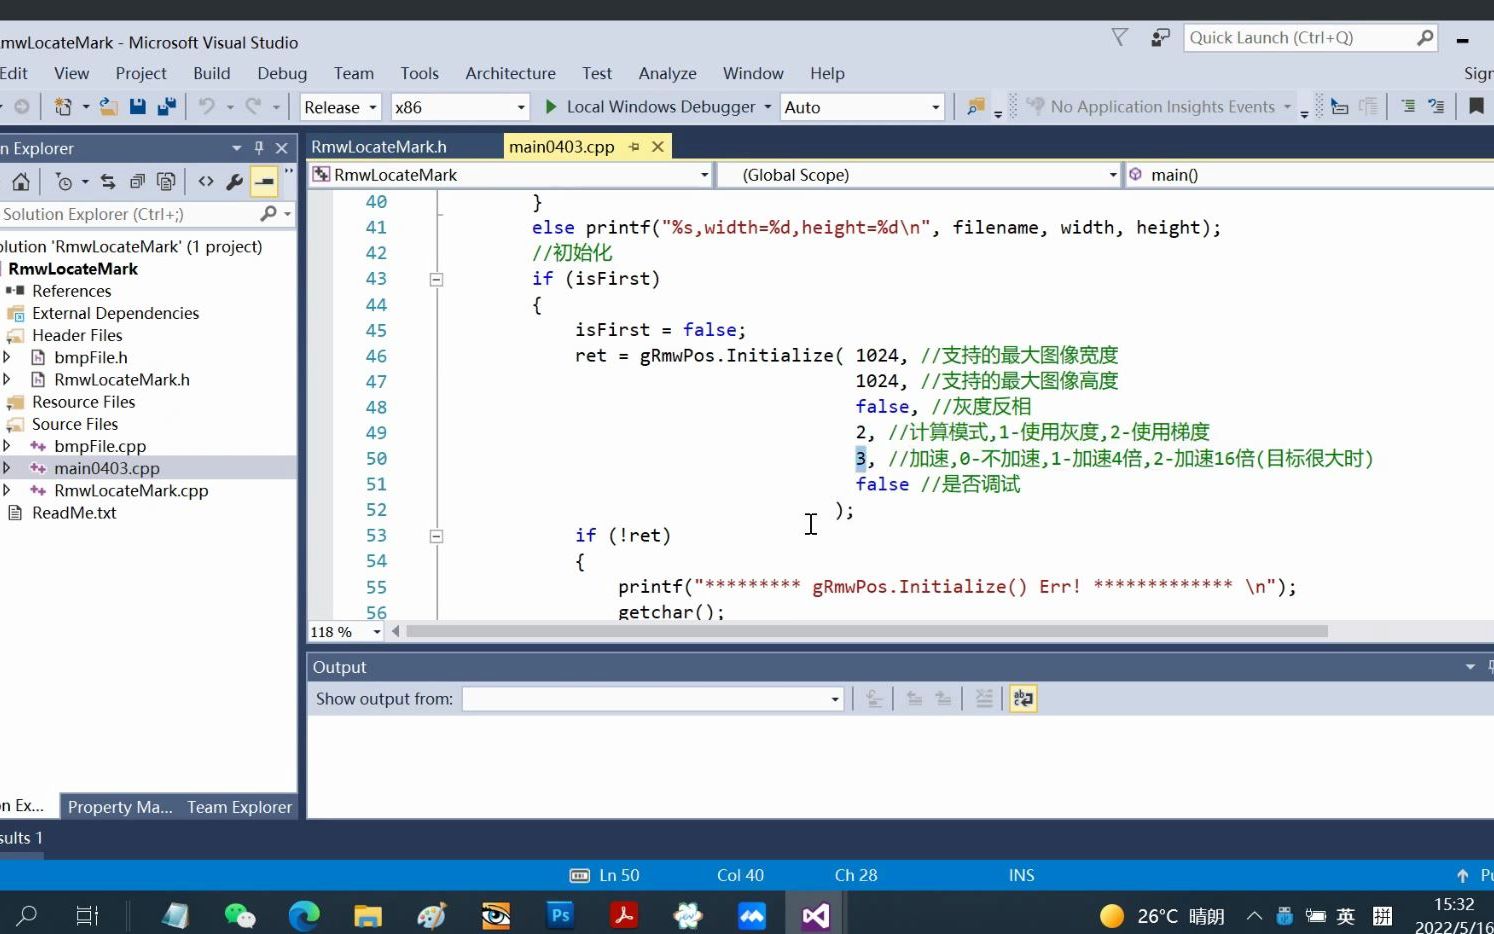Viewport: 1494px width, 934px height.
Task: Open the 118 % zoom dropdown
Action: 376,632
